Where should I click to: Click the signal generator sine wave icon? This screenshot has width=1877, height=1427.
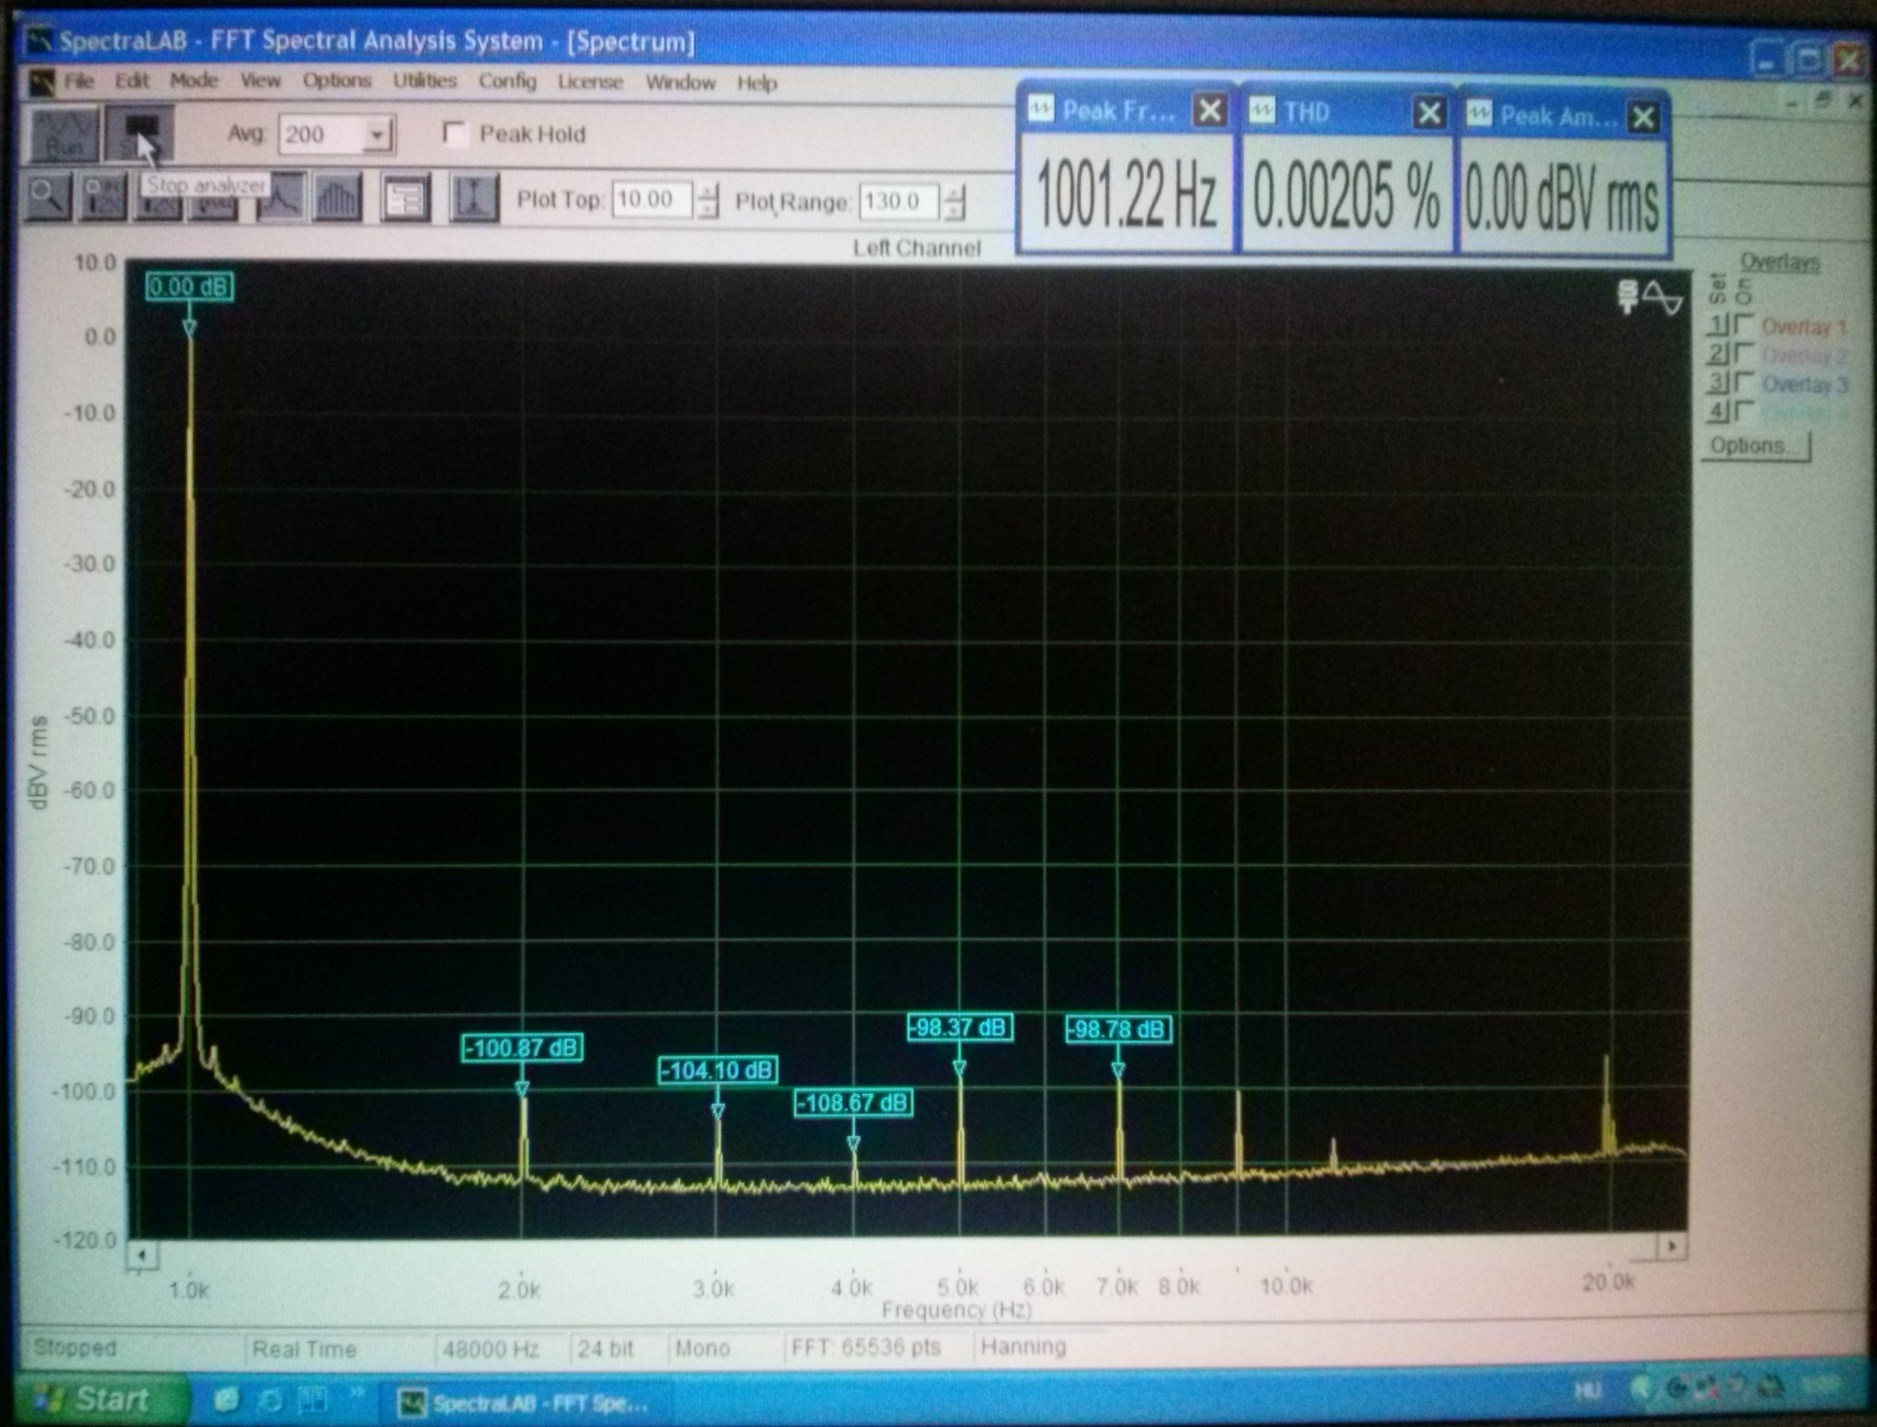tap(1662, 297)
